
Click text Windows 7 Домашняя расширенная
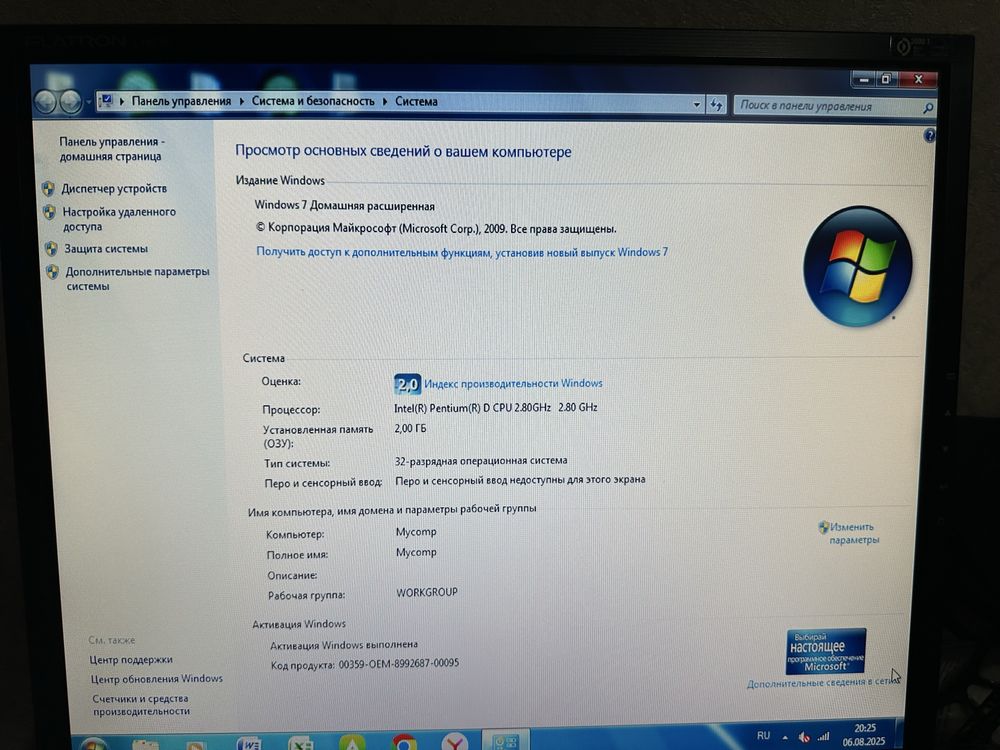click(344, 205)
